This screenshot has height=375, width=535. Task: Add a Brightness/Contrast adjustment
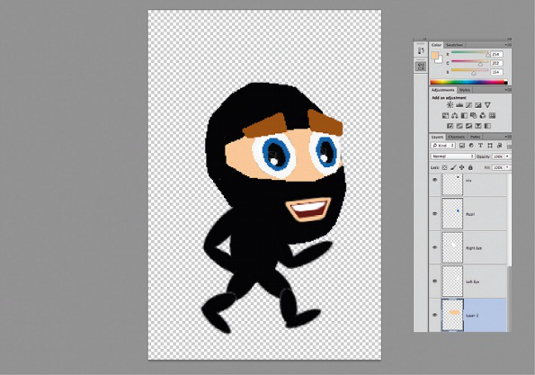click(450, 105)
